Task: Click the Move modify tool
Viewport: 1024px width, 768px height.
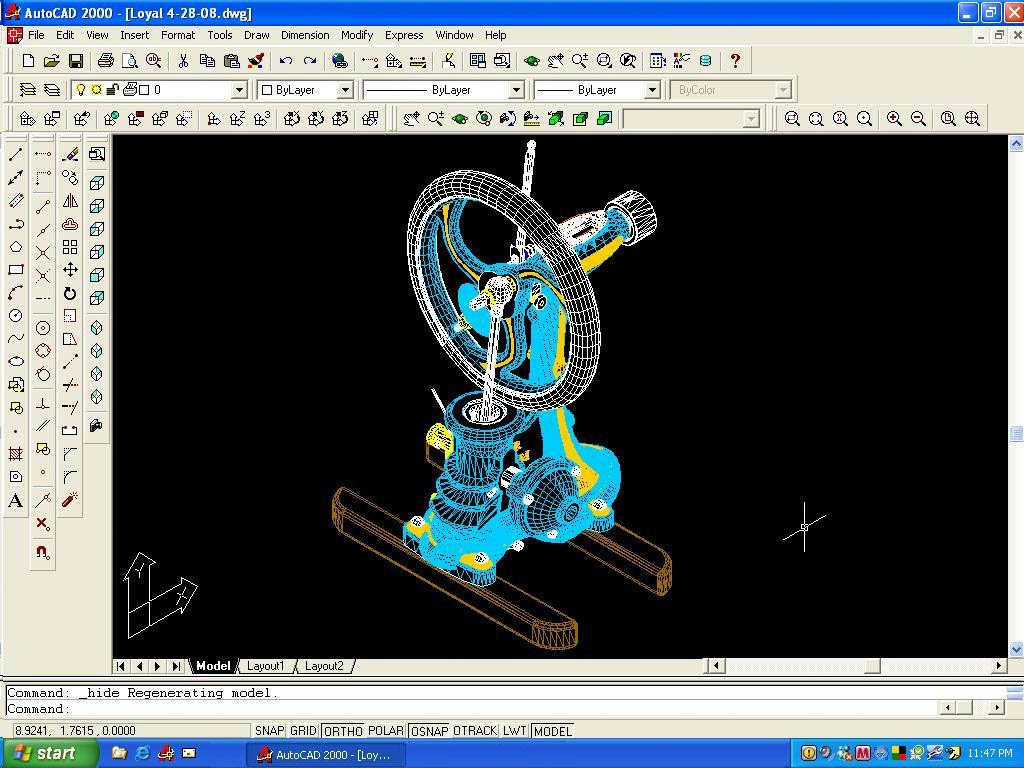Action: [70, 270]
